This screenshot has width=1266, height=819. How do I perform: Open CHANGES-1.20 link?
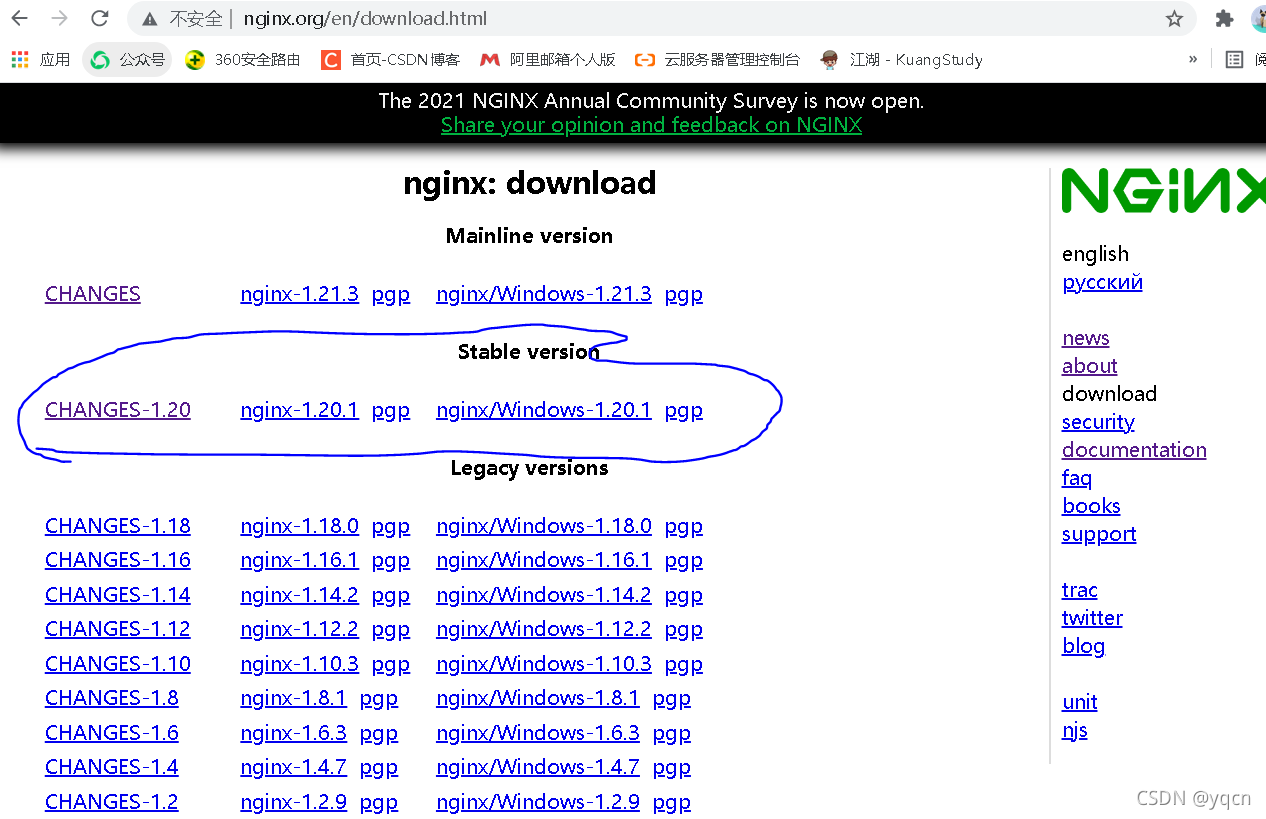(118, 410)
